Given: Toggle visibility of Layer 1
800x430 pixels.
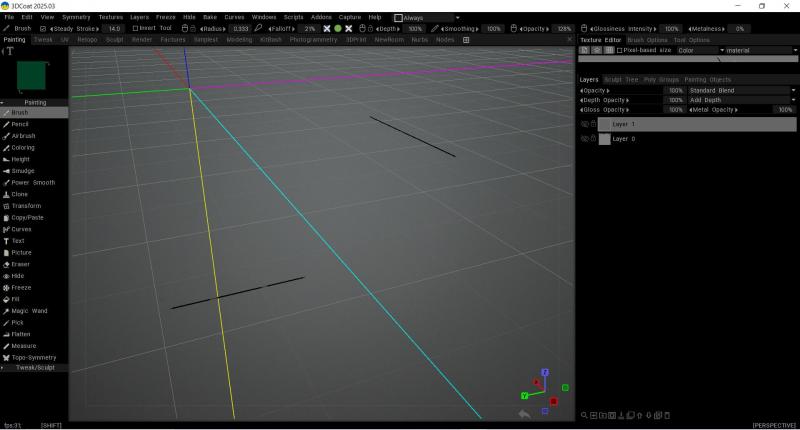Looking at the screenshot, I should pyautogui.click(x=584, y=124).
